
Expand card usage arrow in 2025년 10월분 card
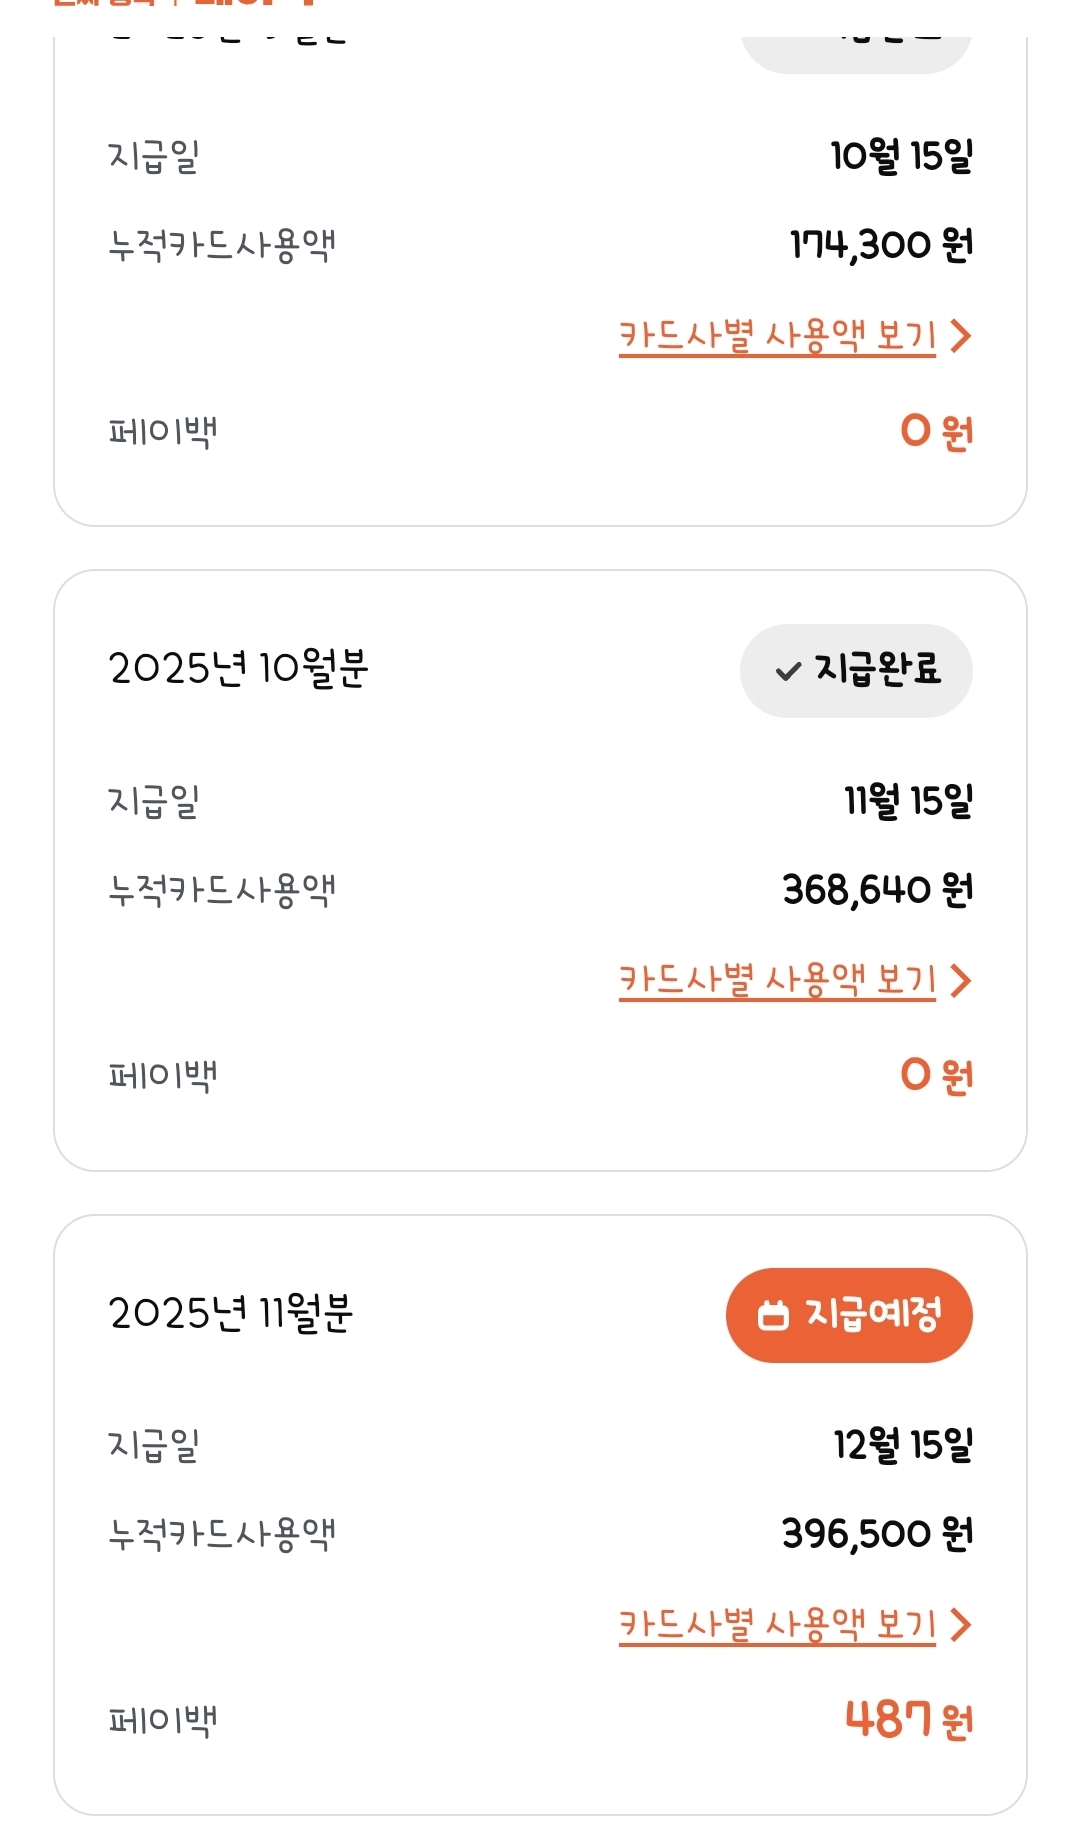click(961, 980)
